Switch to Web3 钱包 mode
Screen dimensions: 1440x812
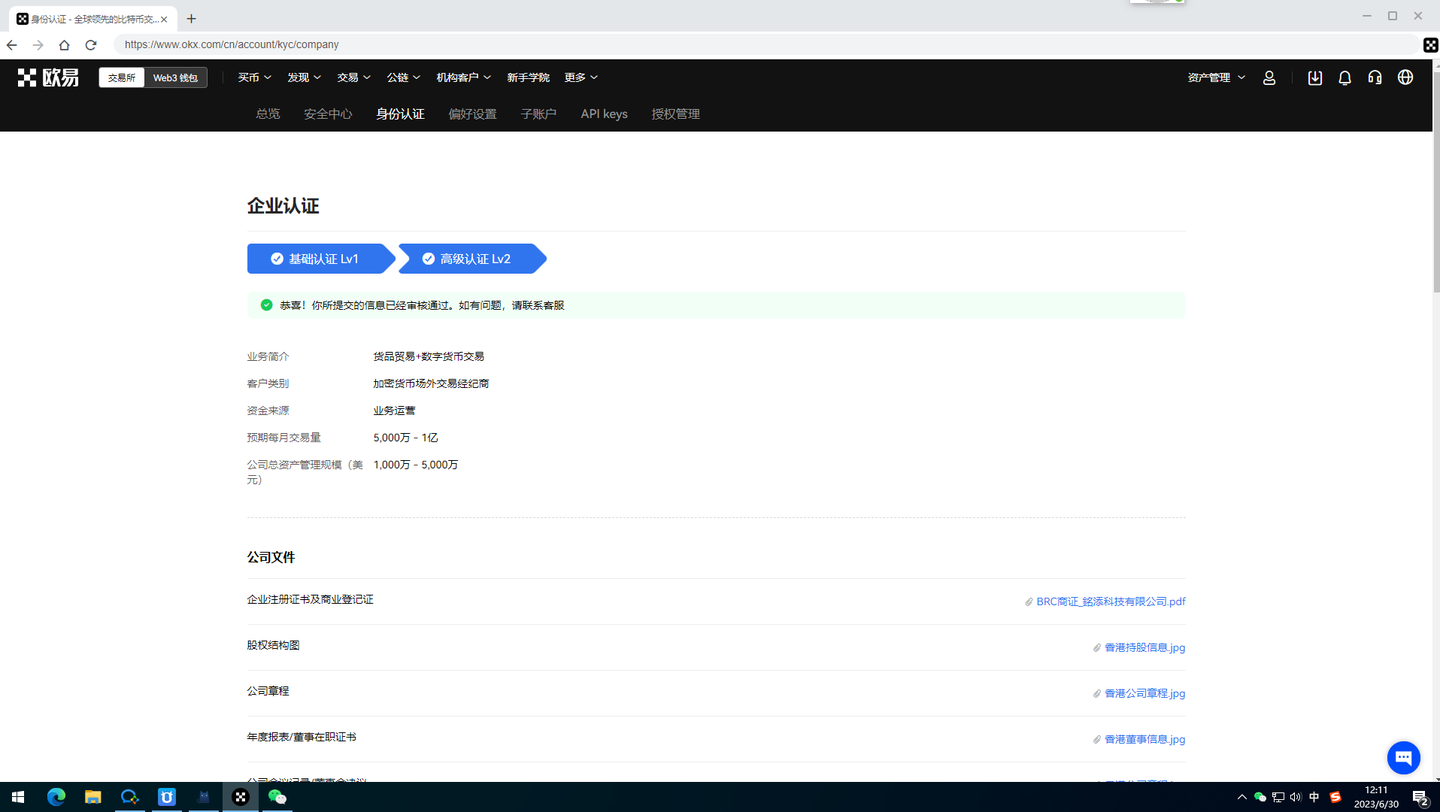point(176,77)
